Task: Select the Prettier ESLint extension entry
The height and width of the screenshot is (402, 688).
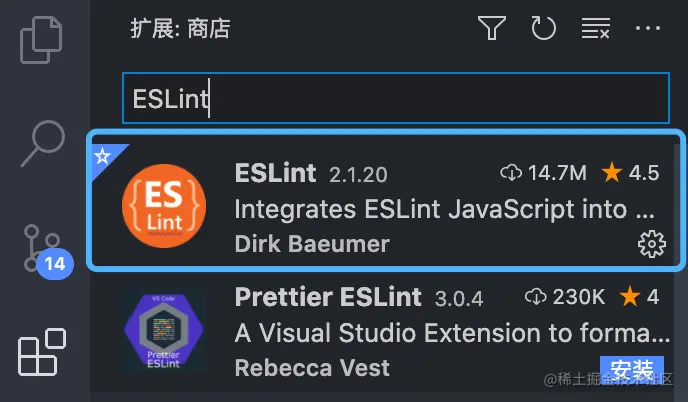Action: coord(386,332)
